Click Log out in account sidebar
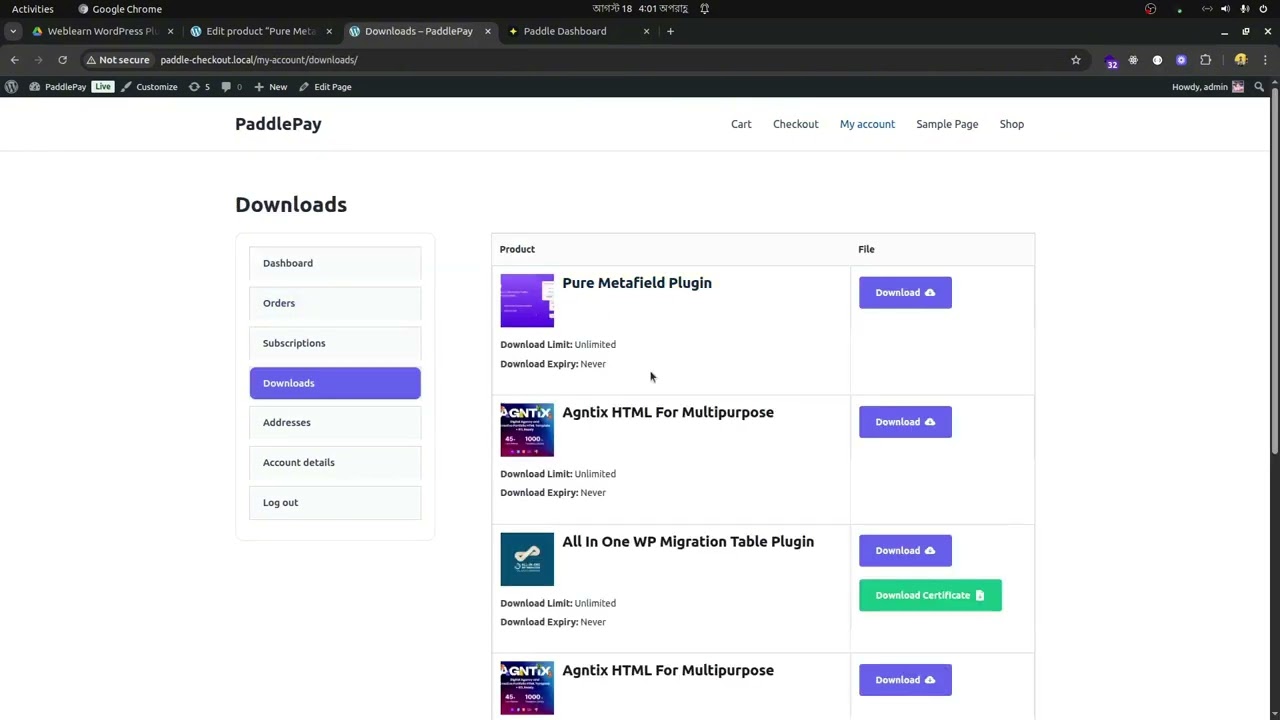The width and height of the screenshot is (1280, 720). click(335, 502)
